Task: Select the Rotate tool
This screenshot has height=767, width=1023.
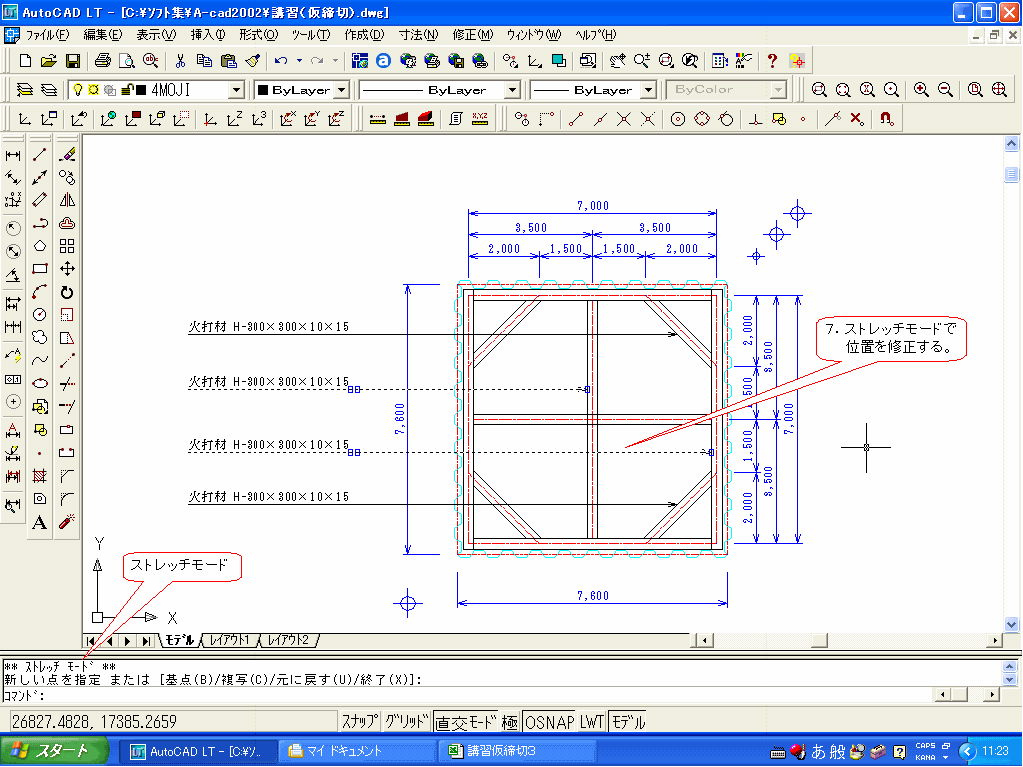Action: (67, 292)
